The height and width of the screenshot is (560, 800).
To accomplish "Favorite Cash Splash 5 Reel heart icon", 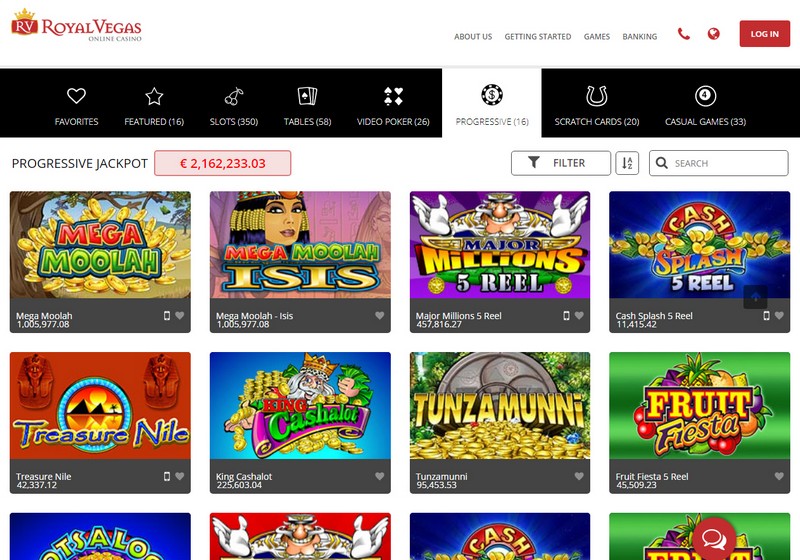I will [779, 316].
